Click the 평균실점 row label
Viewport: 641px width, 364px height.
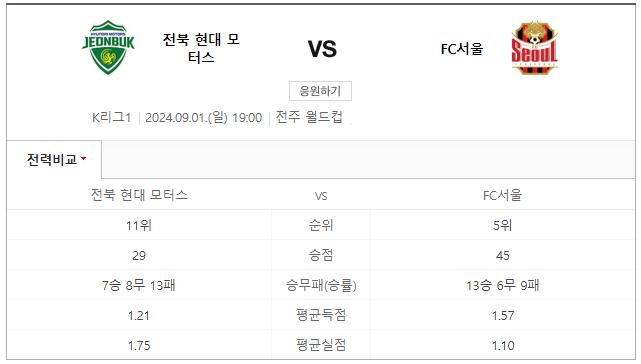coord(321,345)
